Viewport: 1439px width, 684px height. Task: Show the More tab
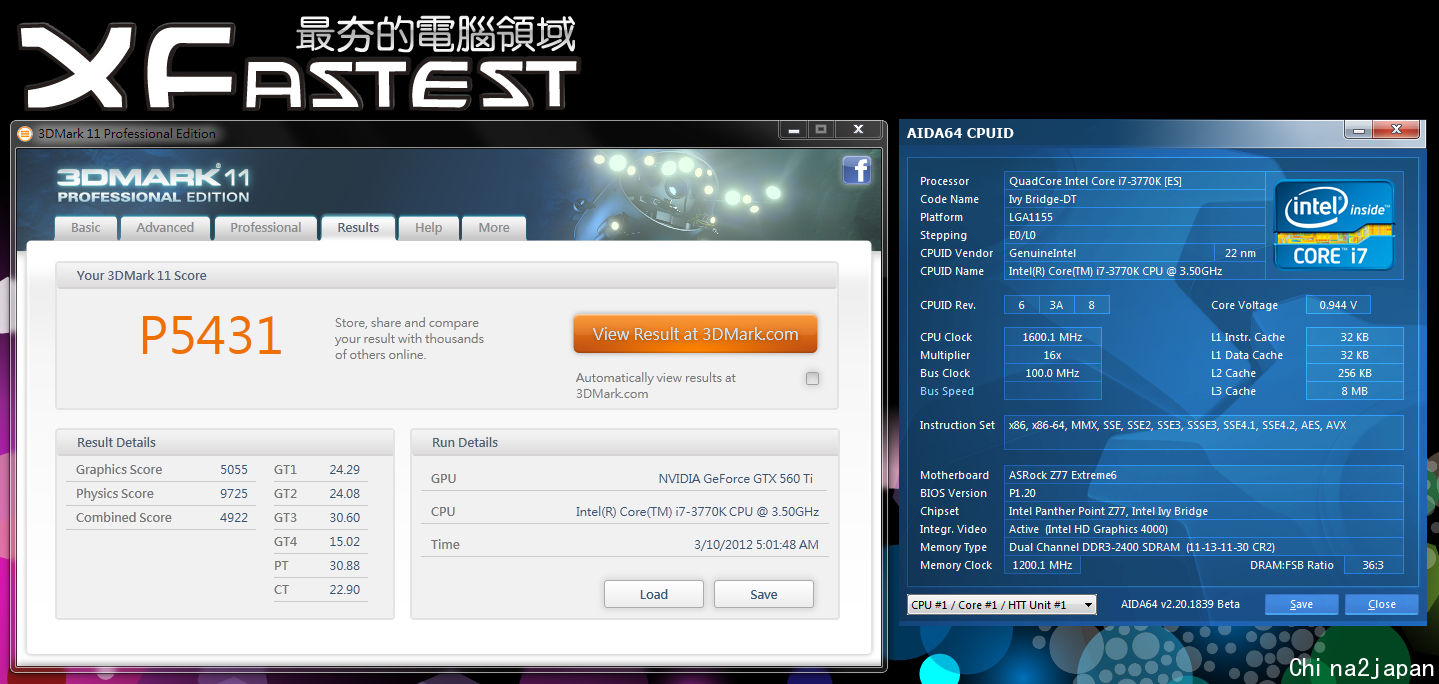(494, 228)
